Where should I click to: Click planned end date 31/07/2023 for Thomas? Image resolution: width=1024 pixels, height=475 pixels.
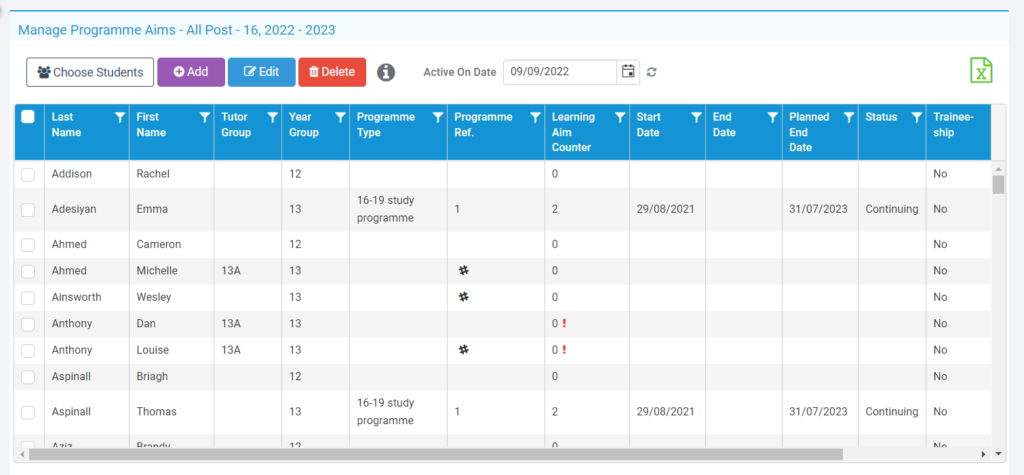pyautogui.click(x=818, y=412)
